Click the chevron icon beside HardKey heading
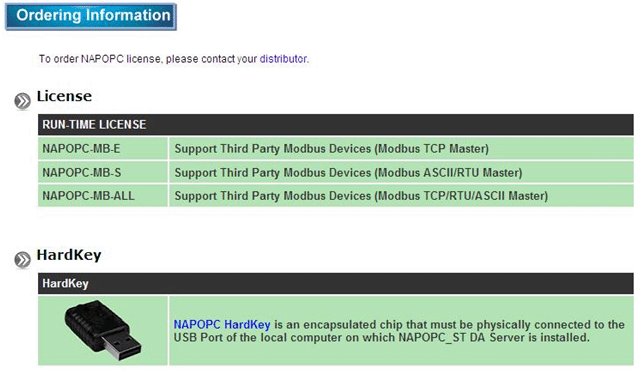Viewport: 640px width, 370px height. [22, 259]
